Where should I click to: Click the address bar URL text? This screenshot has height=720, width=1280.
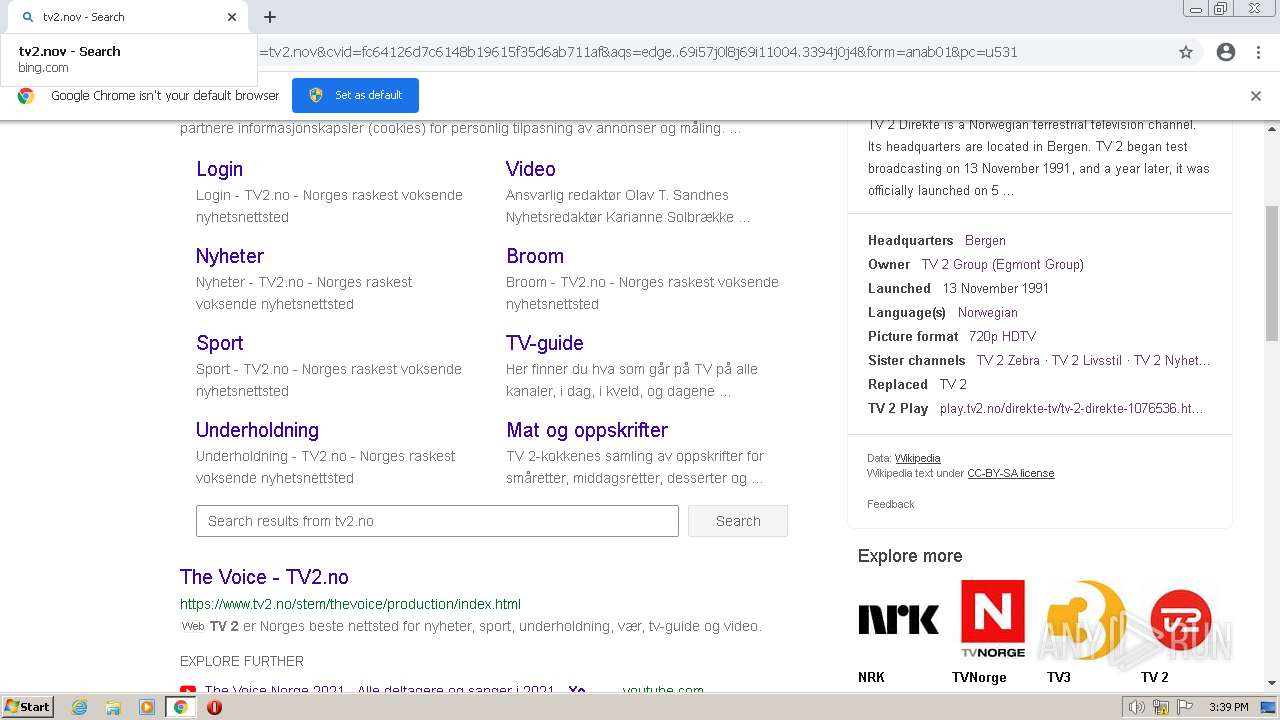click(638, 52)
